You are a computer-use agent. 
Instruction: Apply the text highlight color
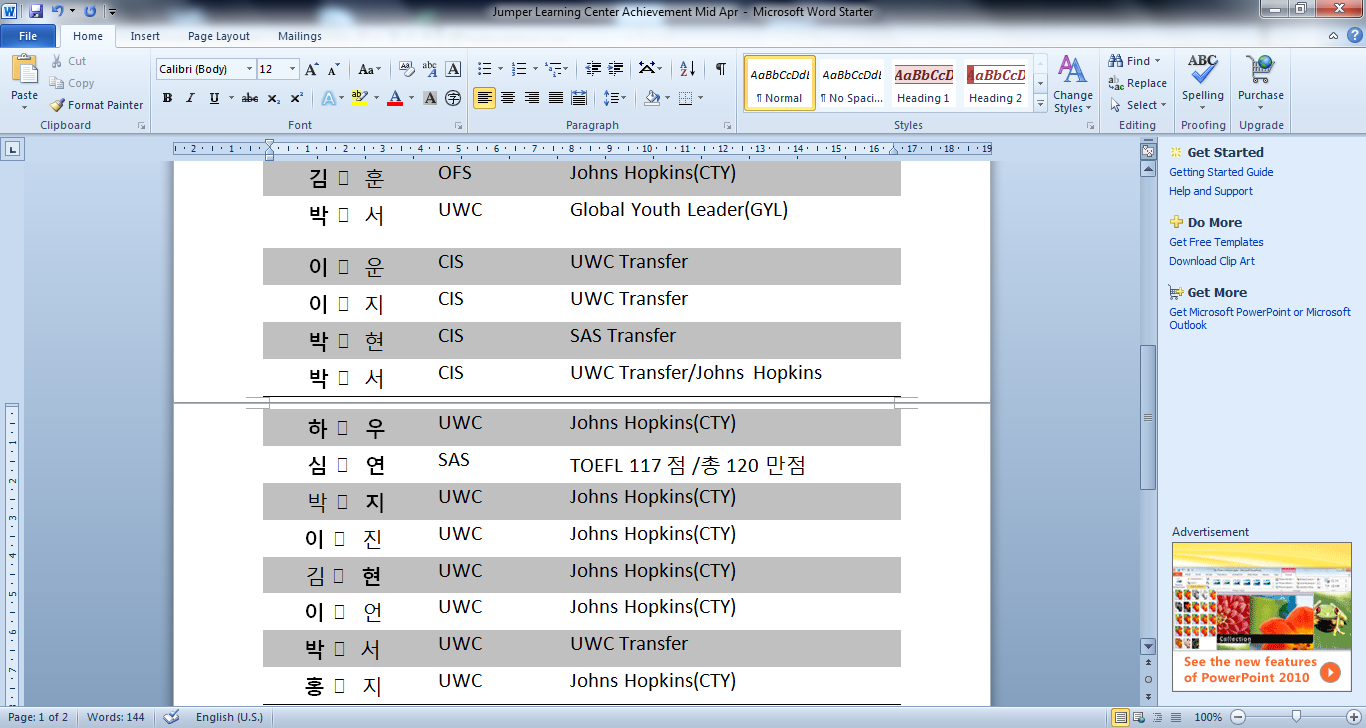(359, 98)
